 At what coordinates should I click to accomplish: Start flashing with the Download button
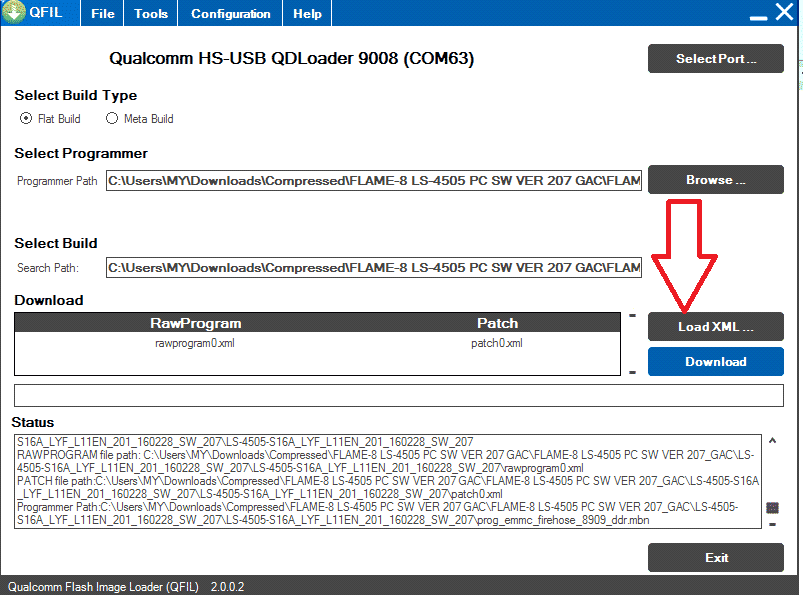[715, 362]
